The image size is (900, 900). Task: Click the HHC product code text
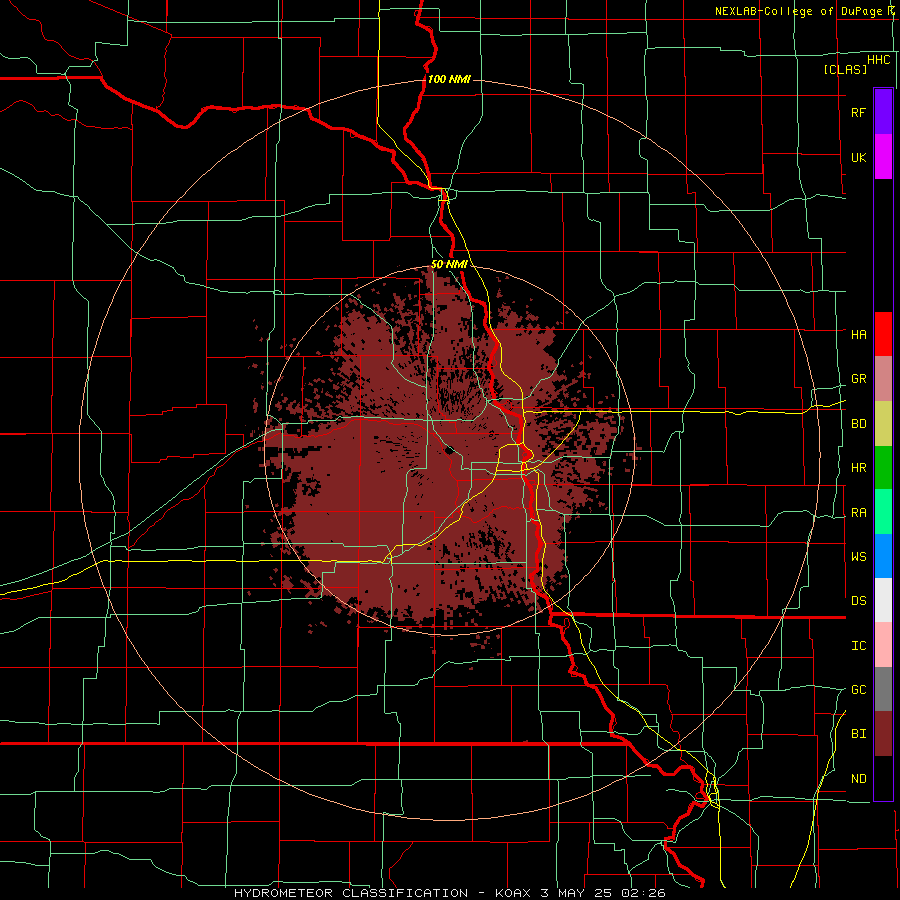[x=879, y=60]
